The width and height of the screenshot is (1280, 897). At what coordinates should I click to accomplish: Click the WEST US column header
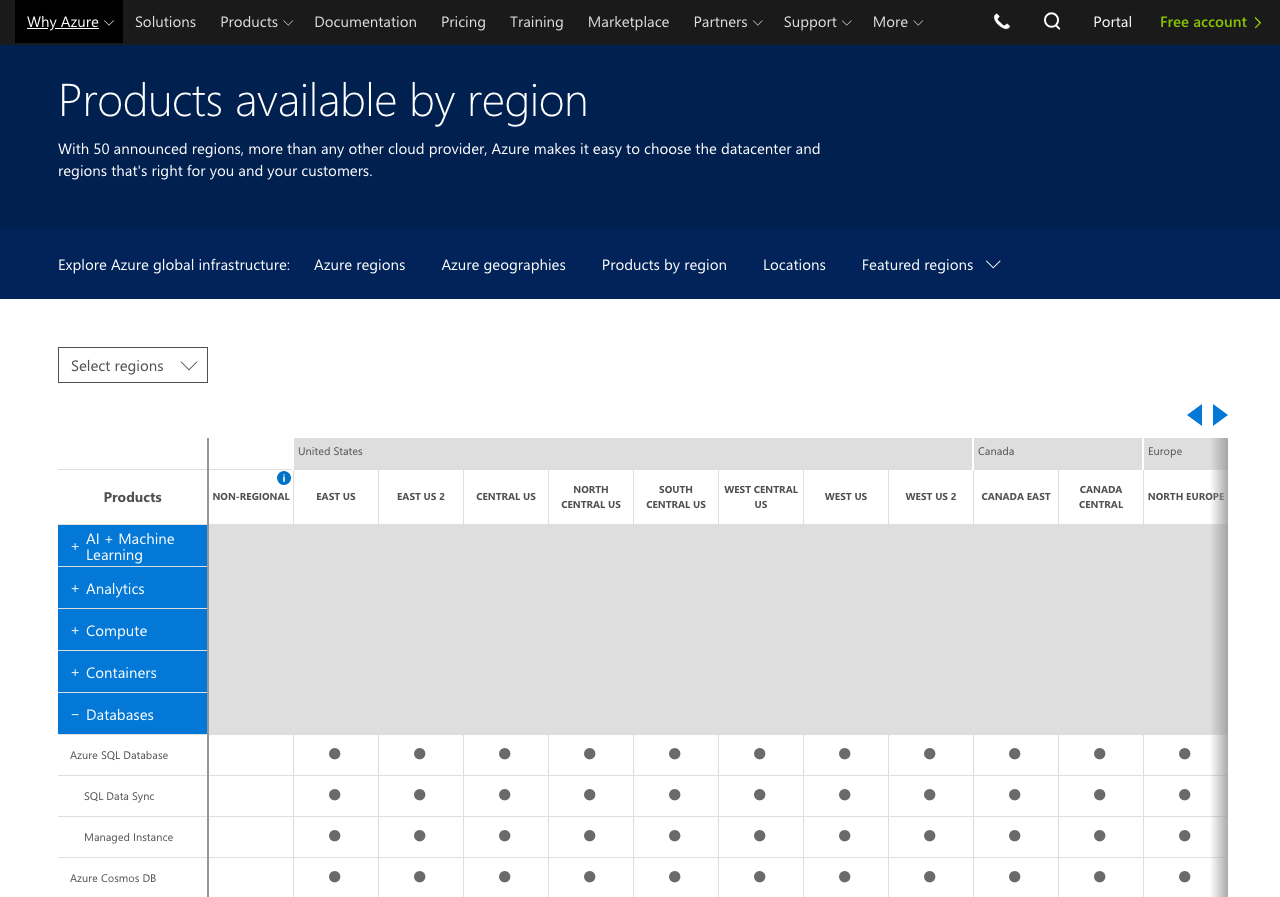tap(846, 497)
